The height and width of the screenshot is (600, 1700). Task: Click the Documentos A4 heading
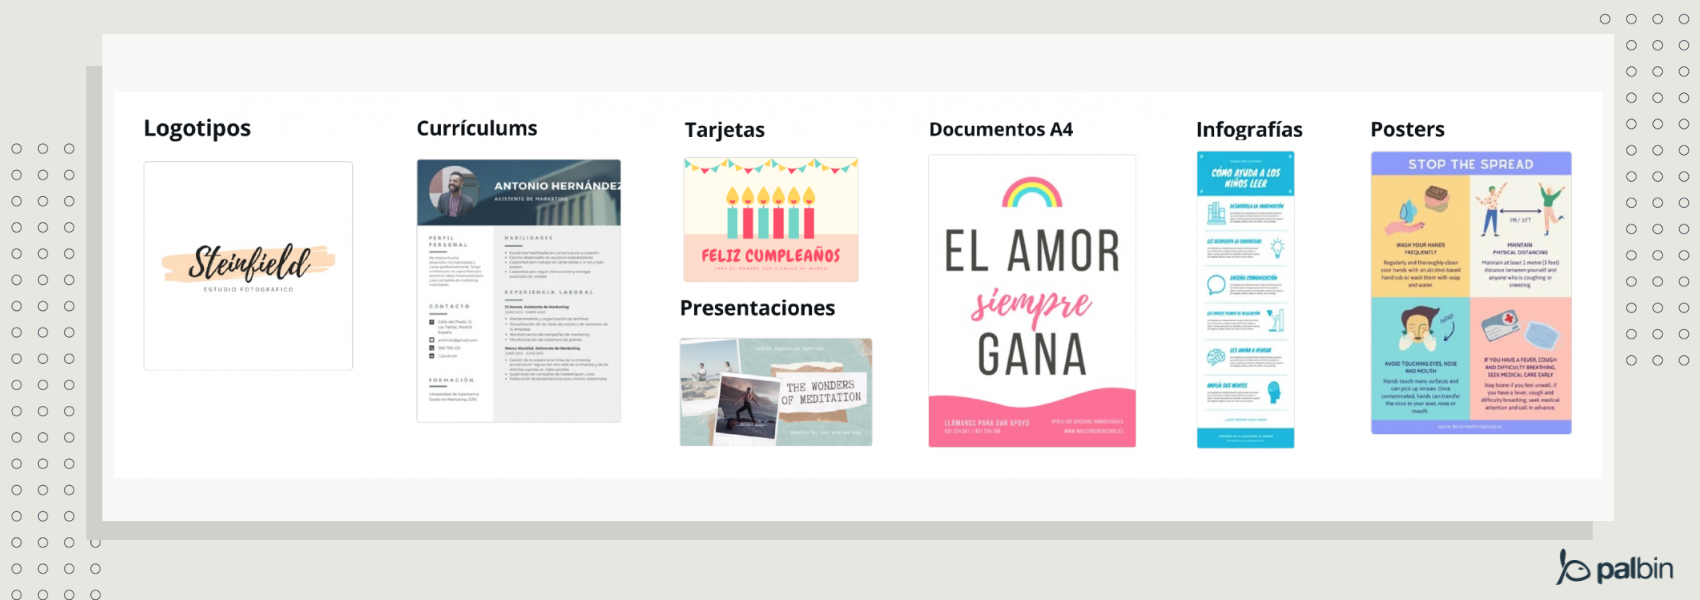[1001, 129]
